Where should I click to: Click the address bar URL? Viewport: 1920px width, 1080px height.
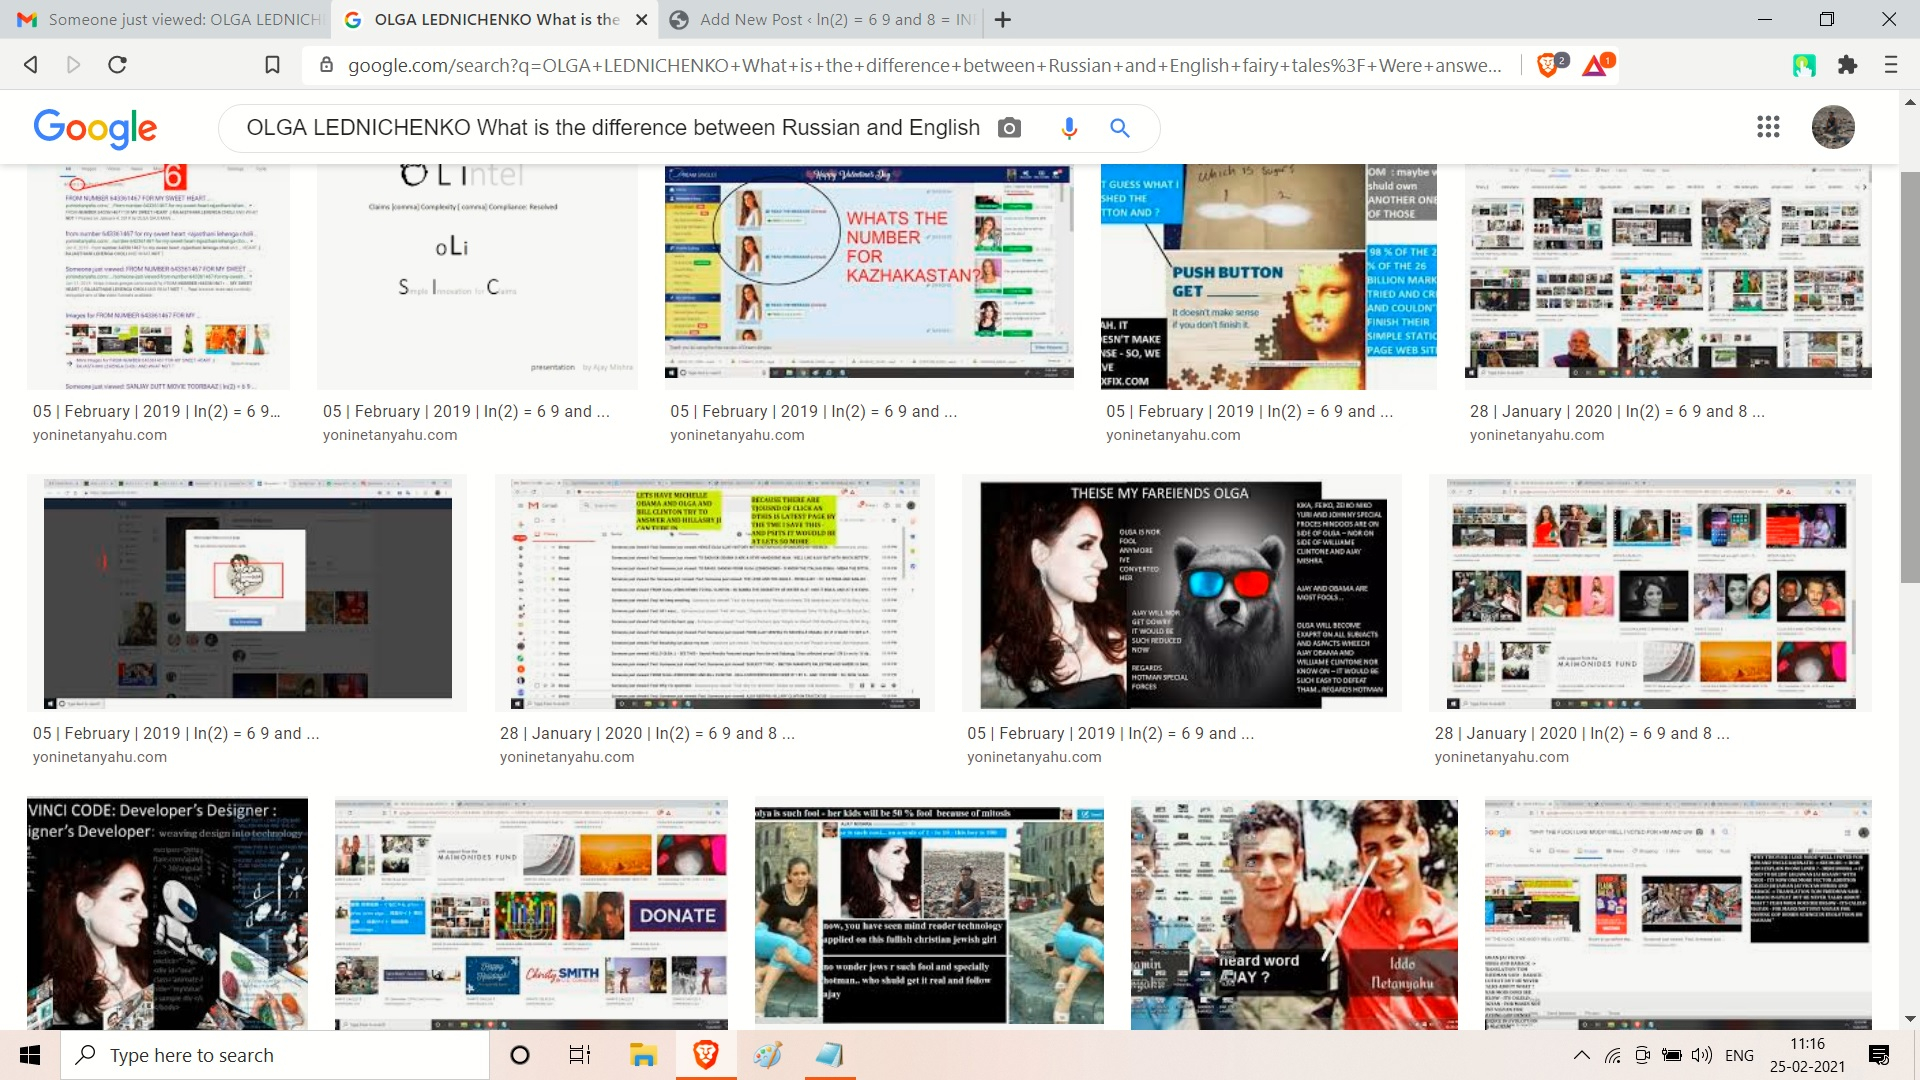point(924,65)
